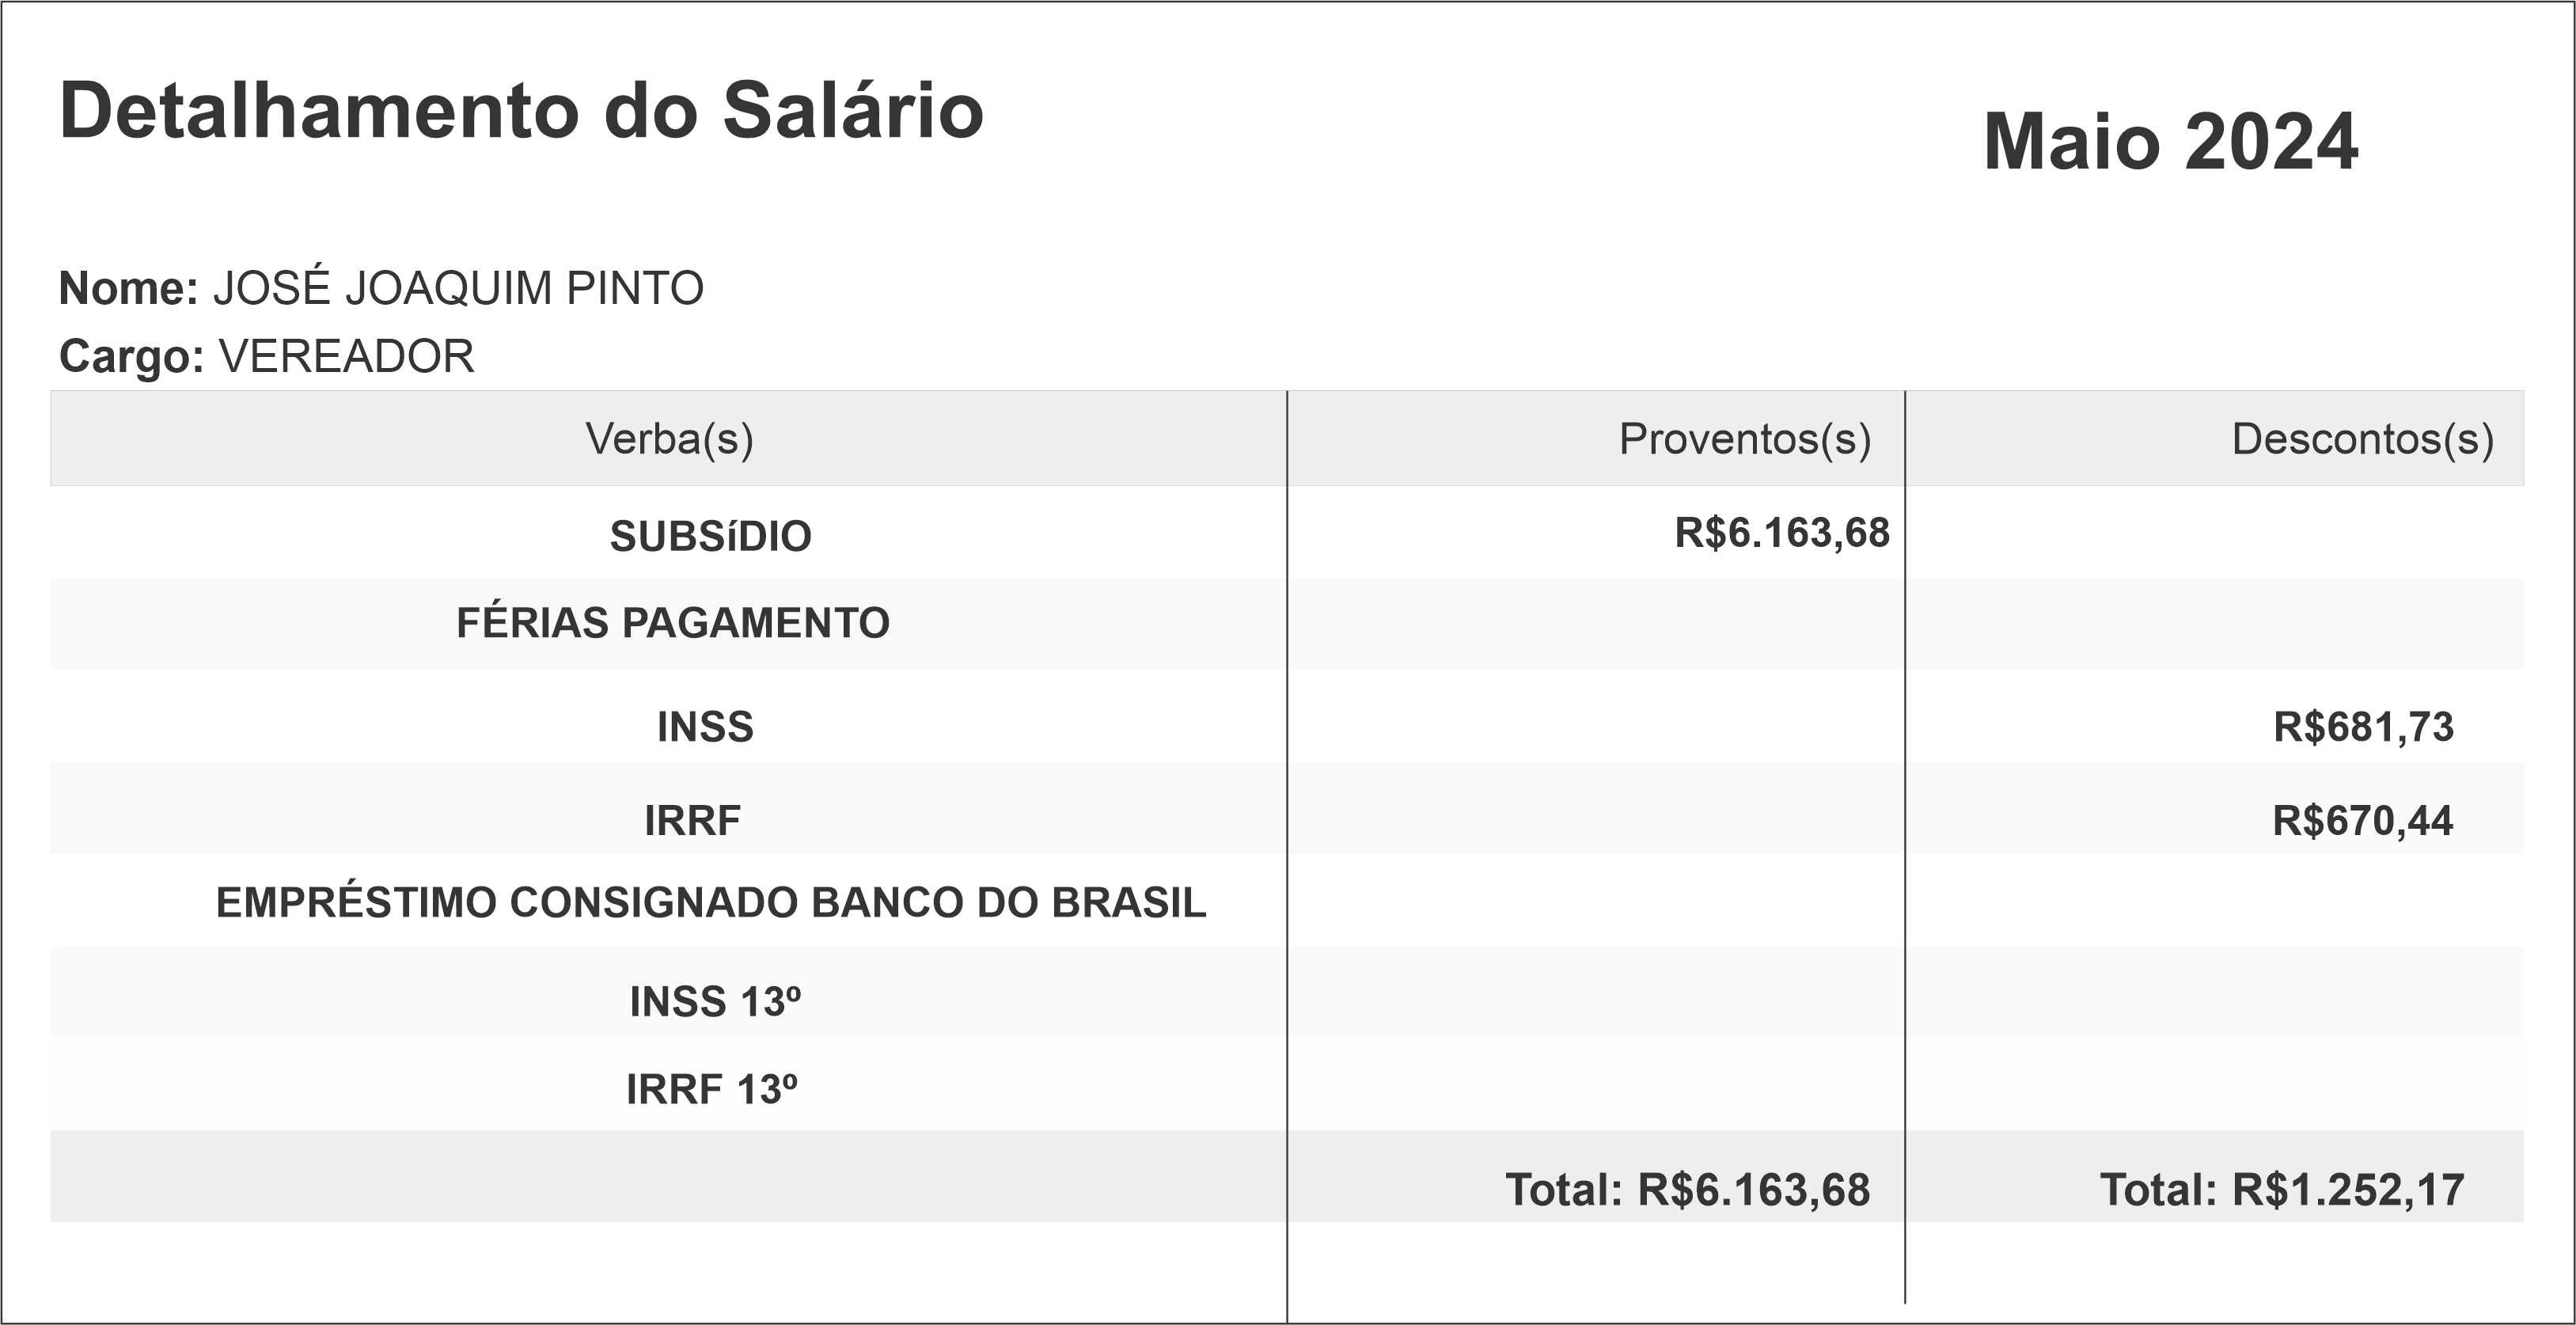This screenshot has width=2576, height=1325.
Task: Select the FÉRIAS PAGAMENTO row
Action: 672,623
